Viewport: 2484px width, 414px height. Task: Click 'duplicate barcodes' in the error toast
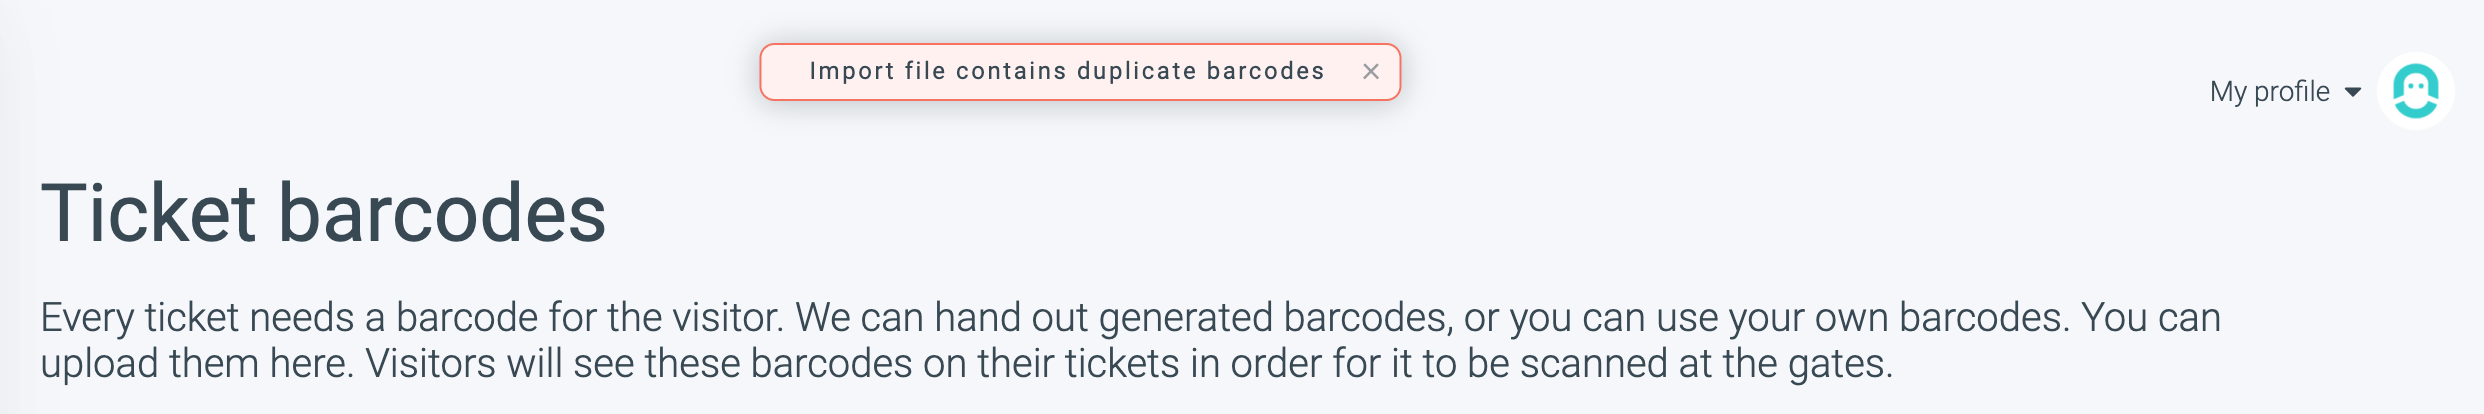tap(1200, 72)
